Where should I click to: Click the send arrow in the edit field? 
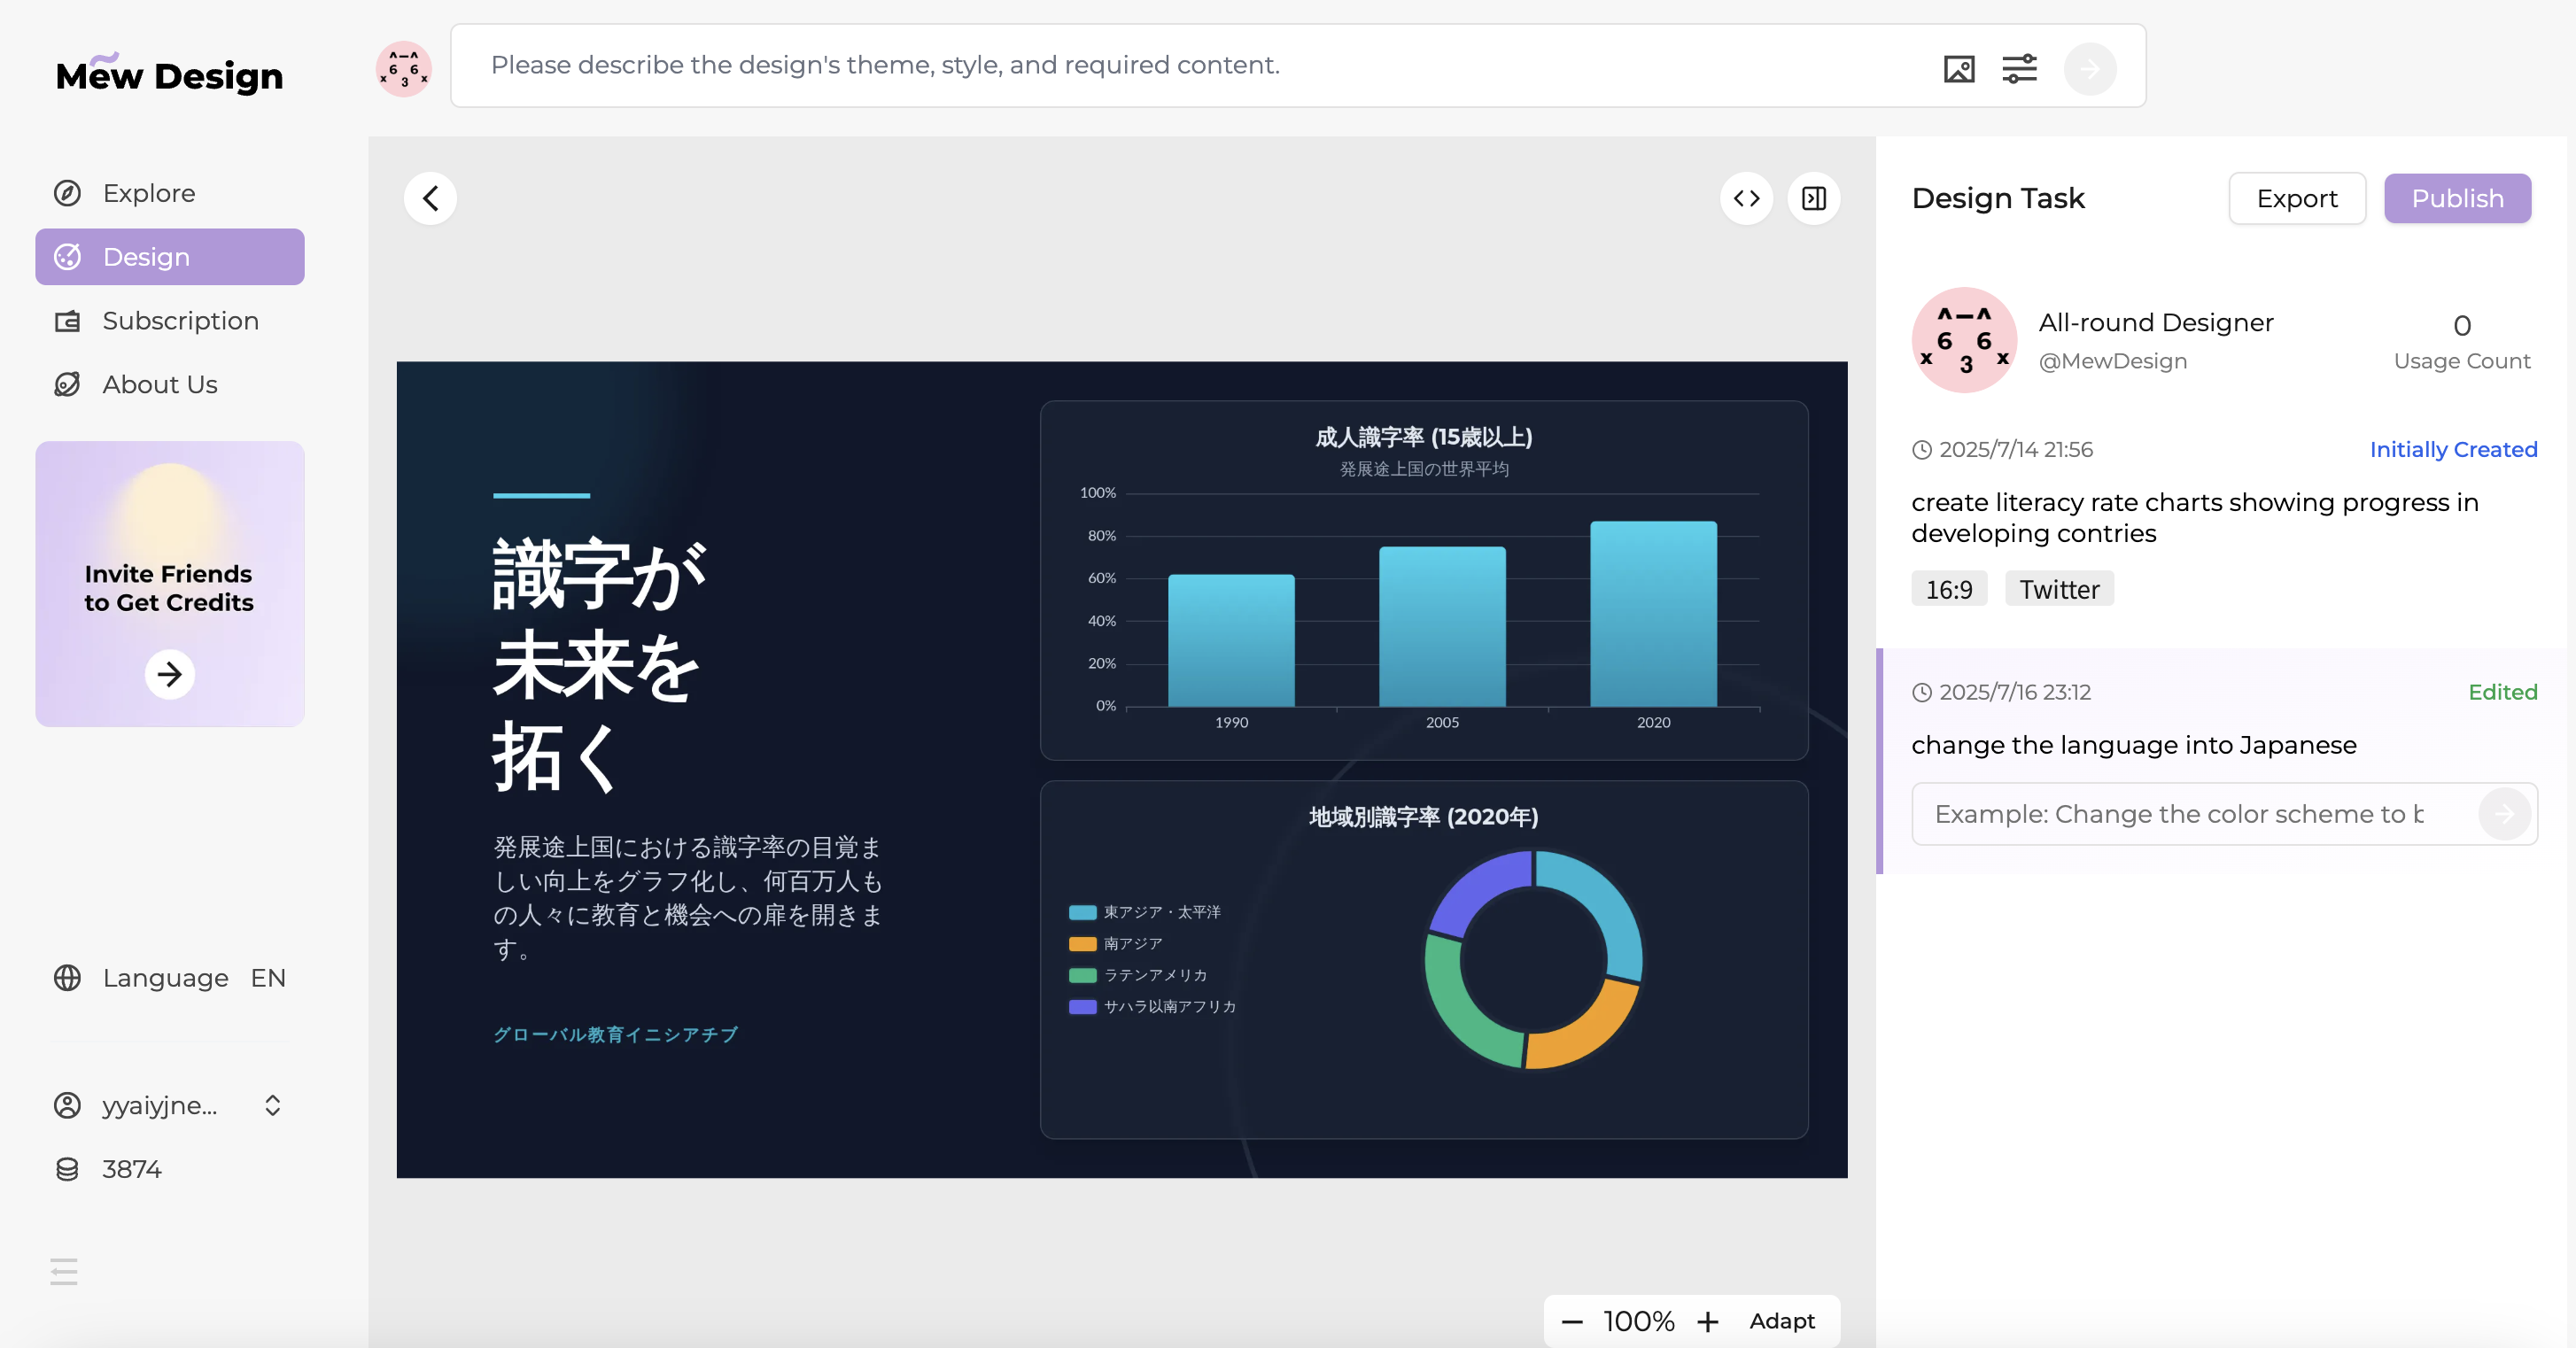(2504, 814)
